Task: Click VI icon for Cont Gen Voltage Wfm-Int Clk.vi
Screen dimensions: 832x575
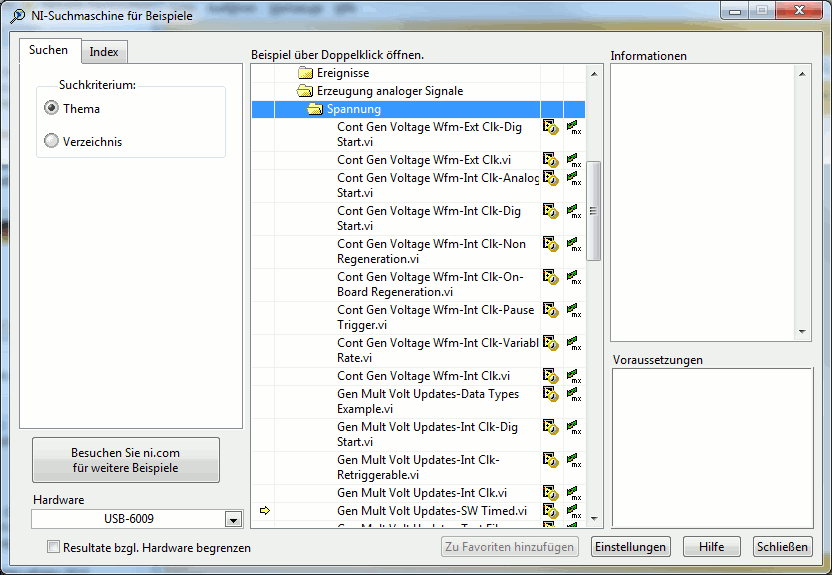Action: click(x=550, y=376)
